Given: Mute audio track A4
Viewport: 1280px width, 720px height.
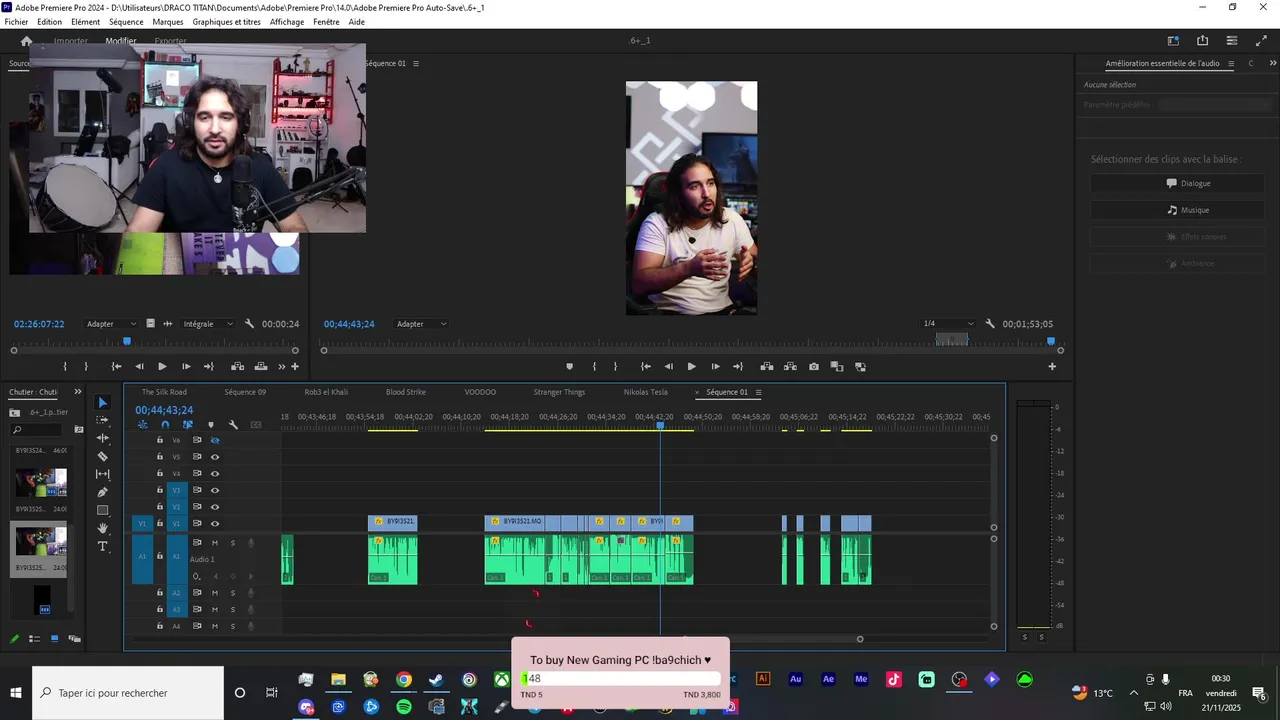Looking at the screenshot, I should coord(214,626).
